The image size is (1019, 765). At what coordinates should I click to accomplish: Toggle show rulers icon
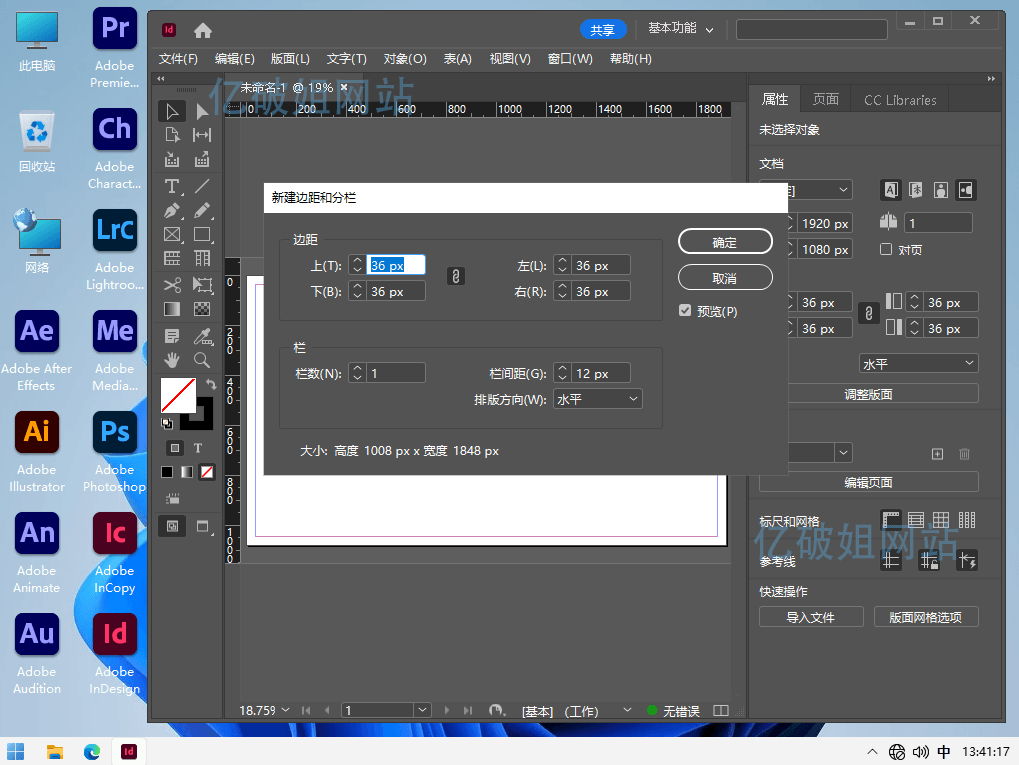891,520
